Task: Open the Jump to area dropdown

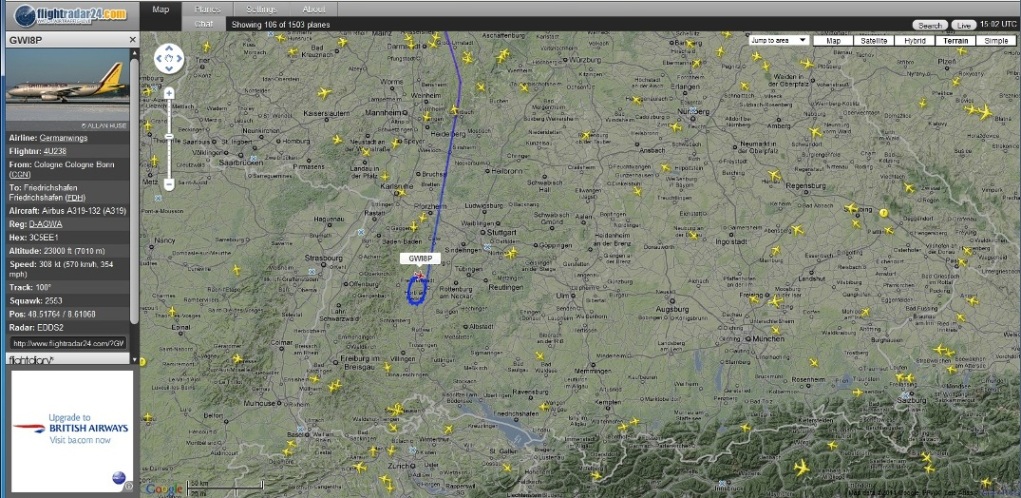Action: coord(779,40)
